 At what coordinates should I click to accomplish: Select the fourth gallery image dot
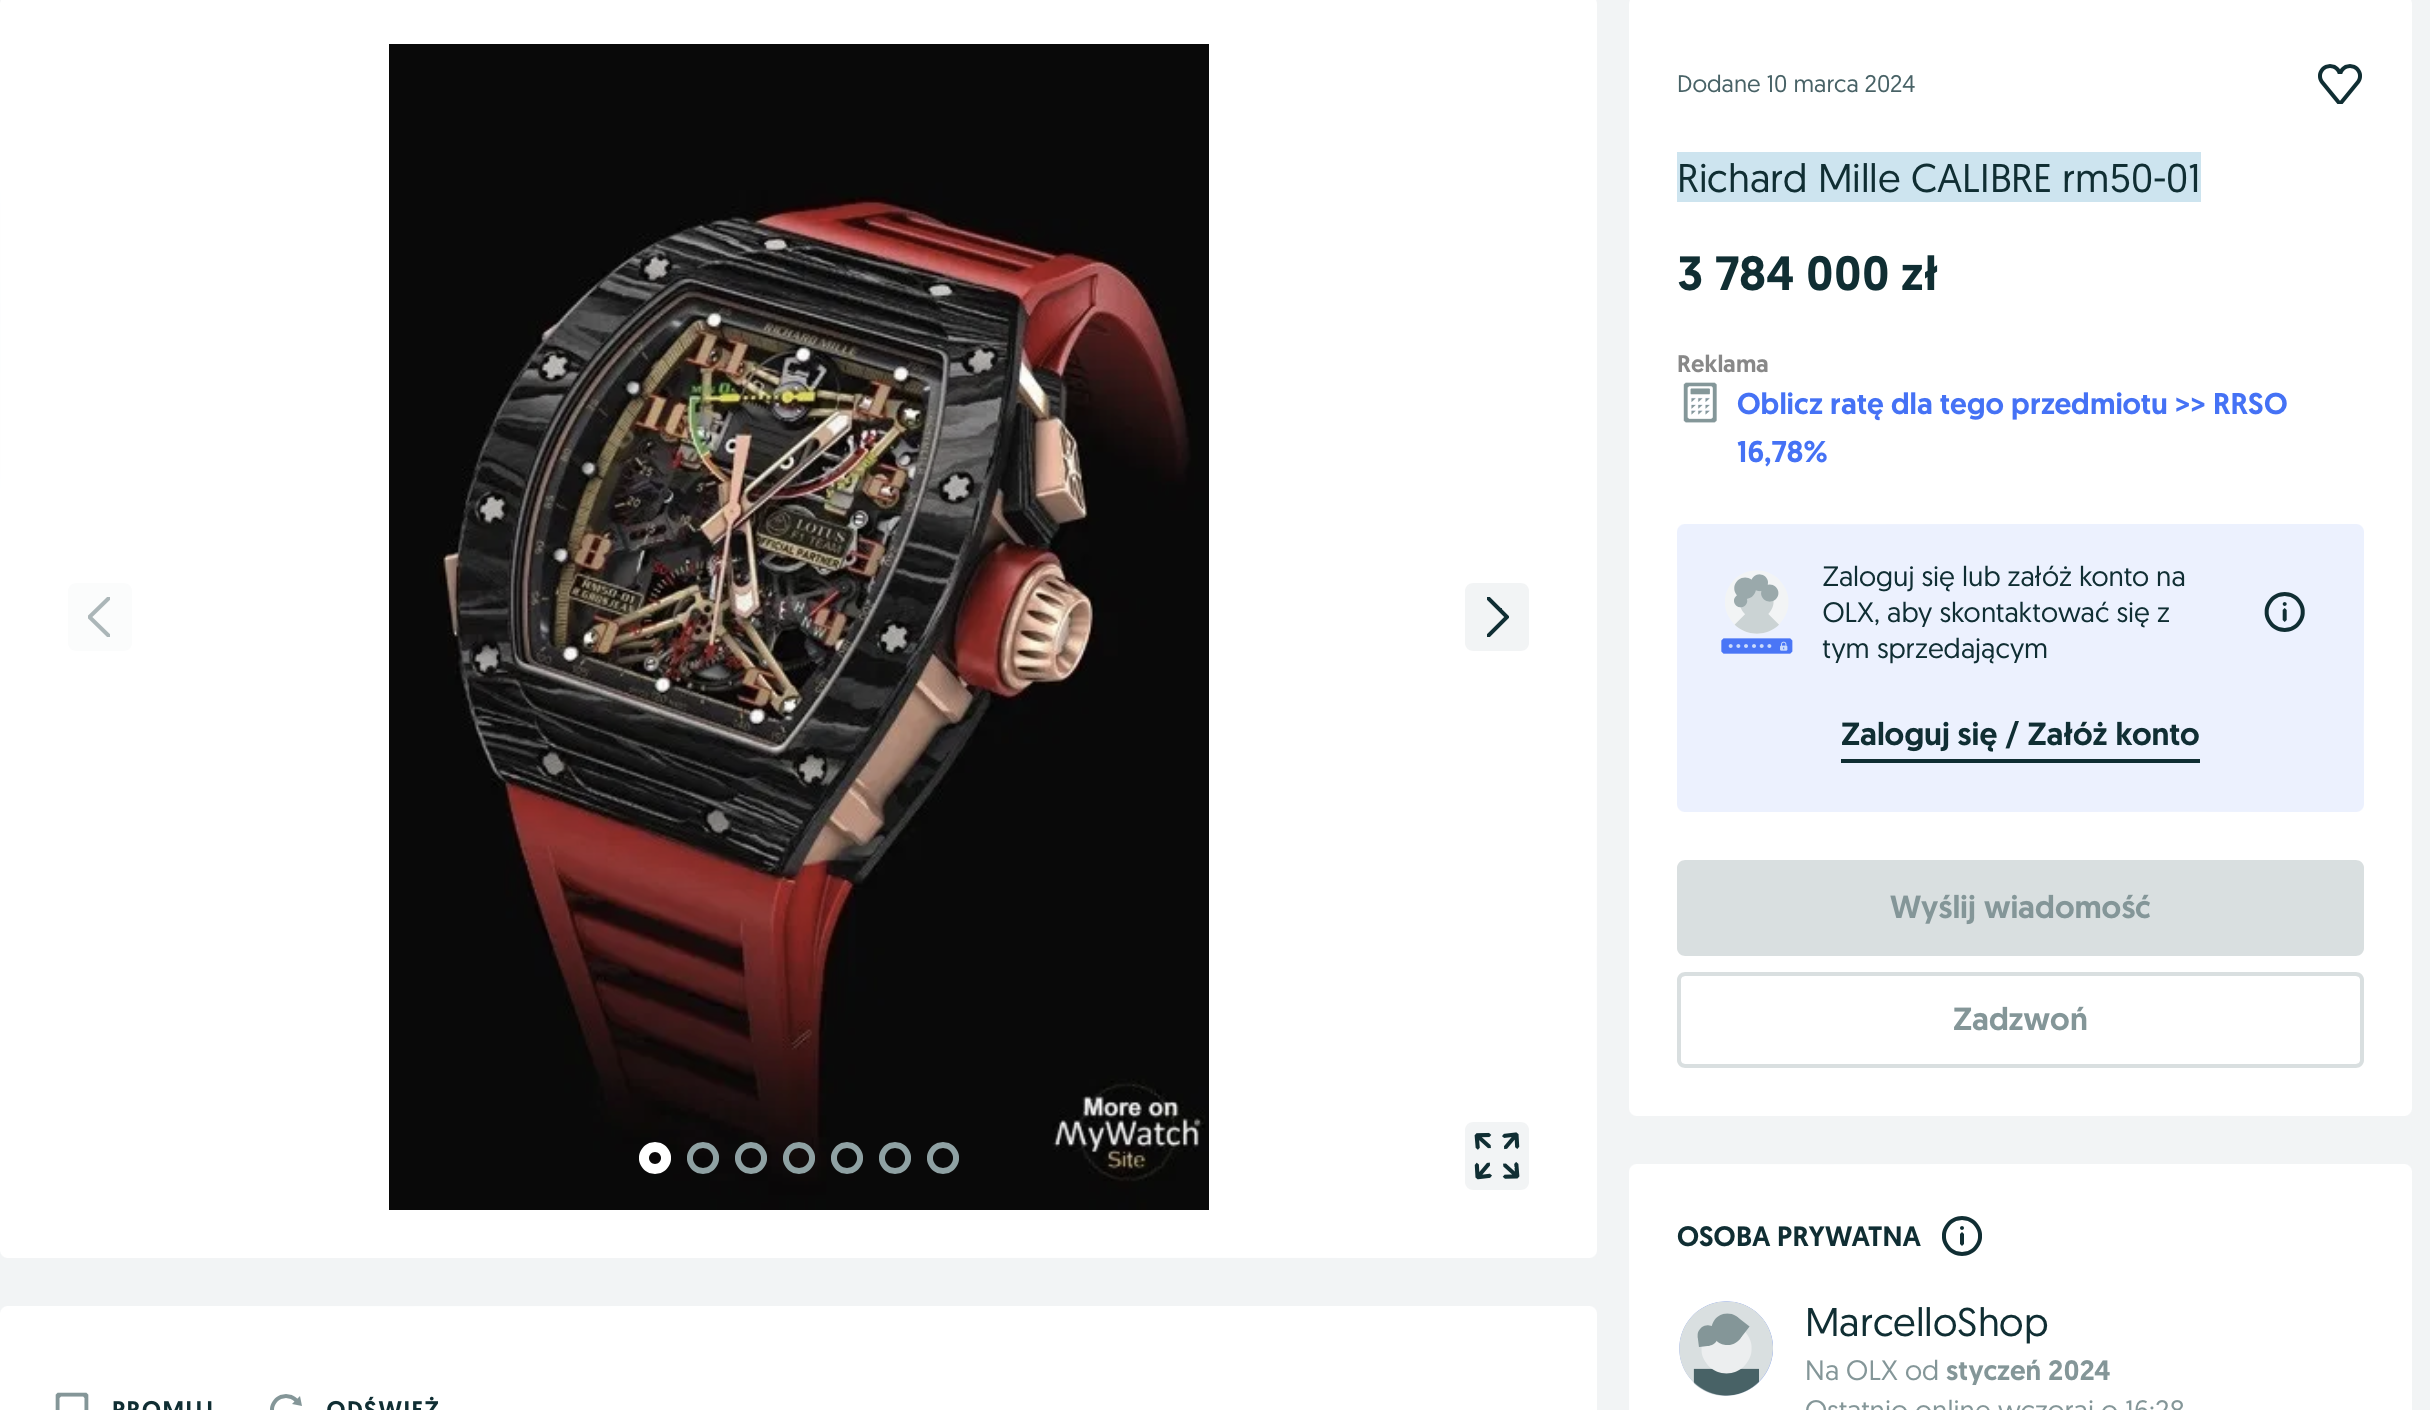click(799, 1158)
